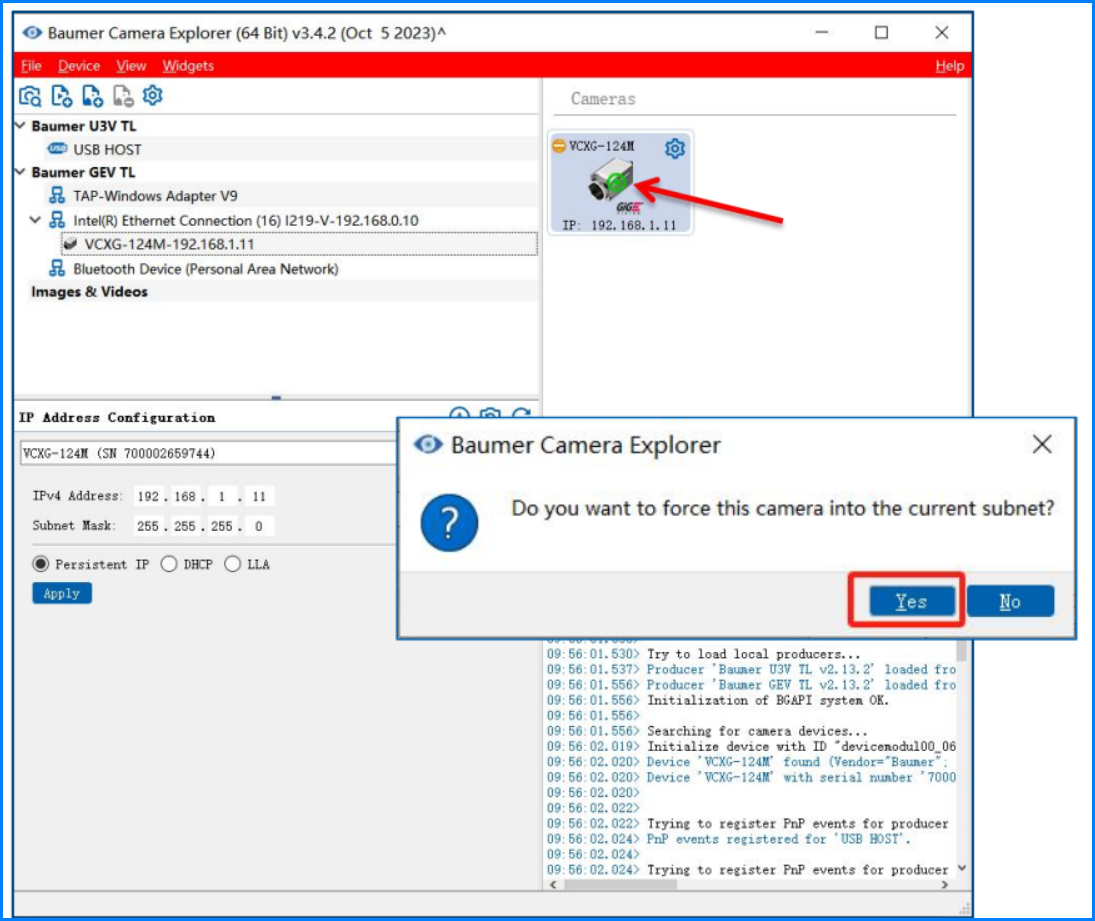The height and width of the screenshot is (921, 1095).
Task: Maximize the Baumer Camera Explorer window
Action: click(x=881, y=33)
